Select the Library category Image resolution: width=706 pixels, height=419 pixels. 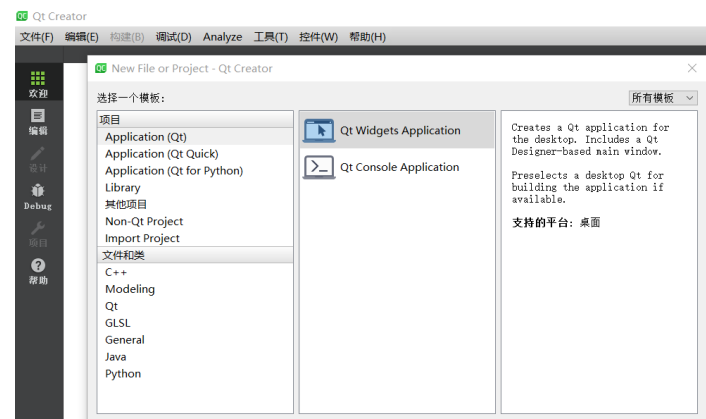pyautogui.click(x=195, y=188)
